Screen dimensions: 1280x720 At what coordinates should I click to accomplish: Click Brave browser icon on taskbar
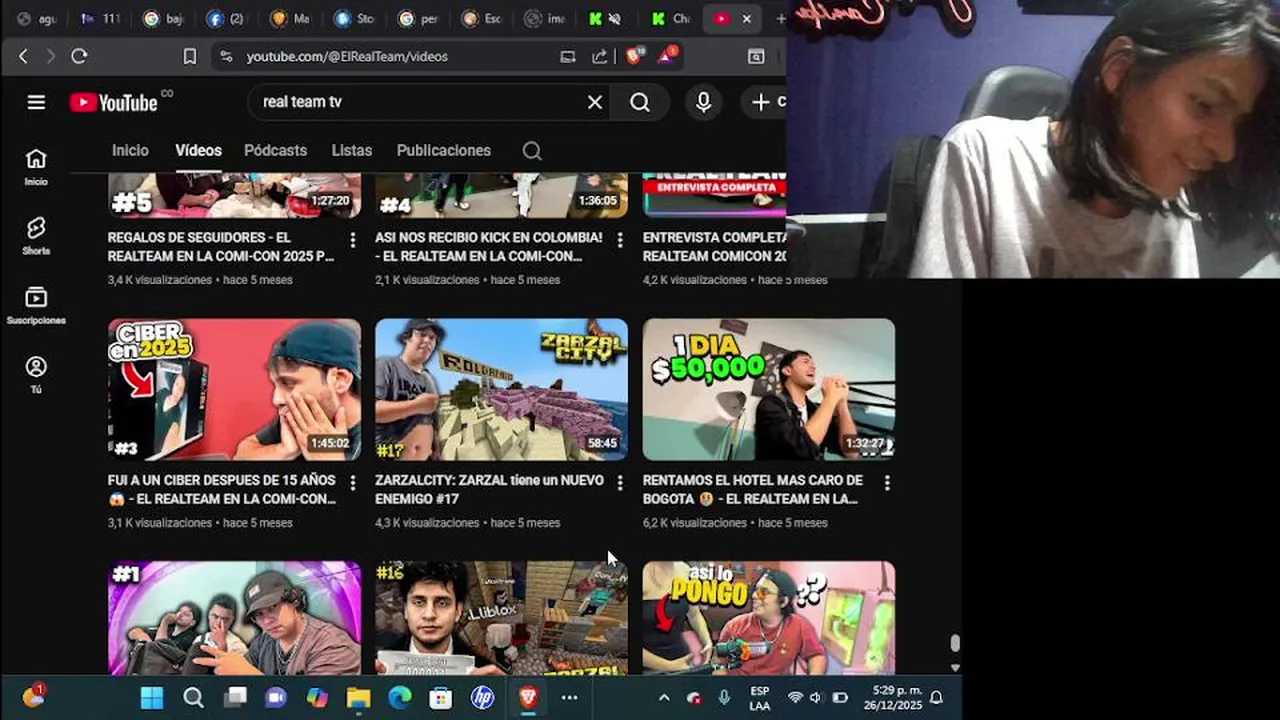coord(528,697)
